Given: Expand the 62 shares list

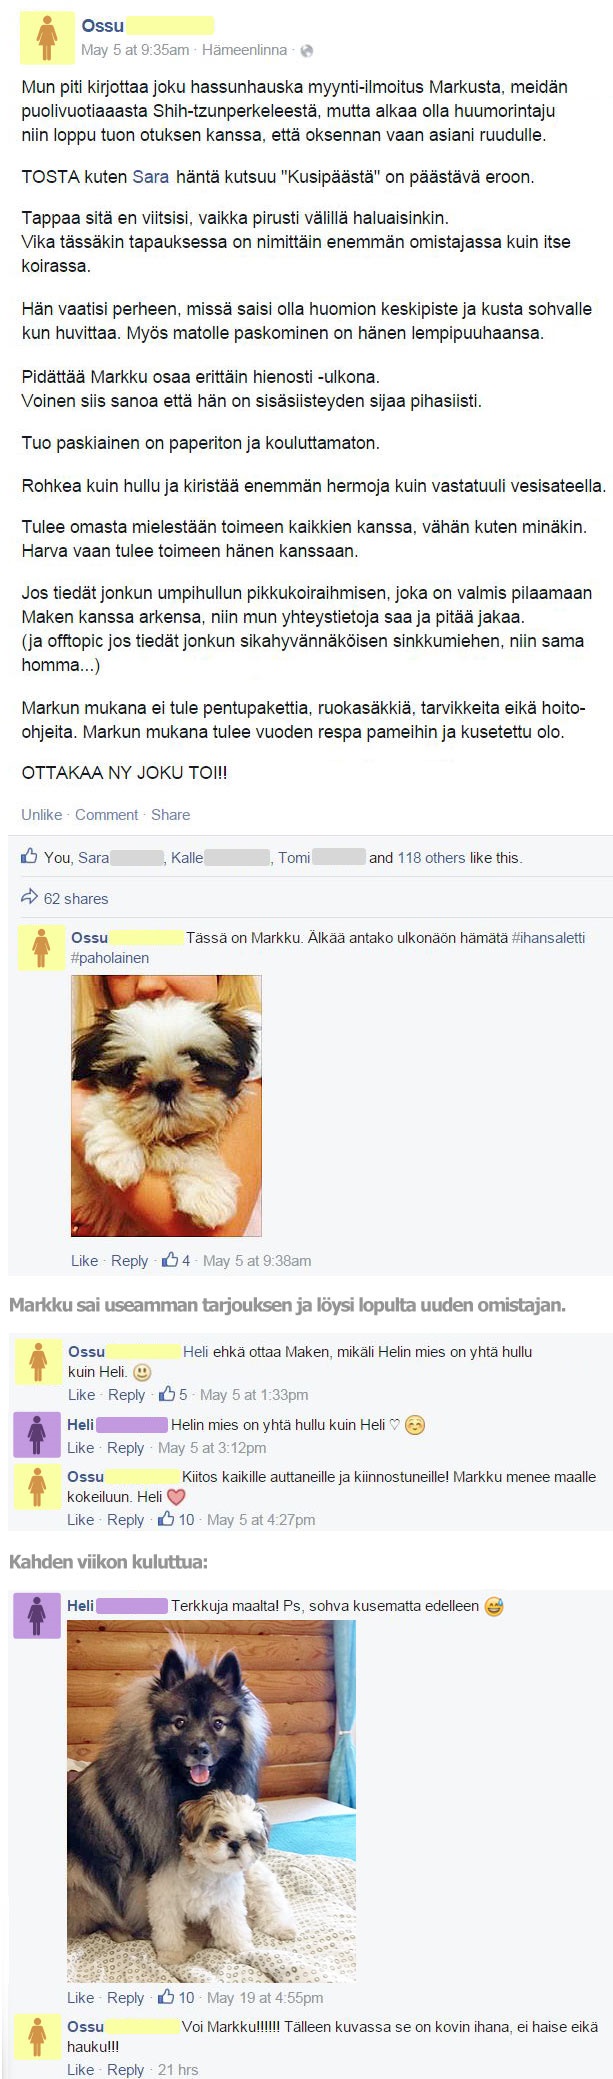Looking at the screenshot, I should click(x=76, y=898).
